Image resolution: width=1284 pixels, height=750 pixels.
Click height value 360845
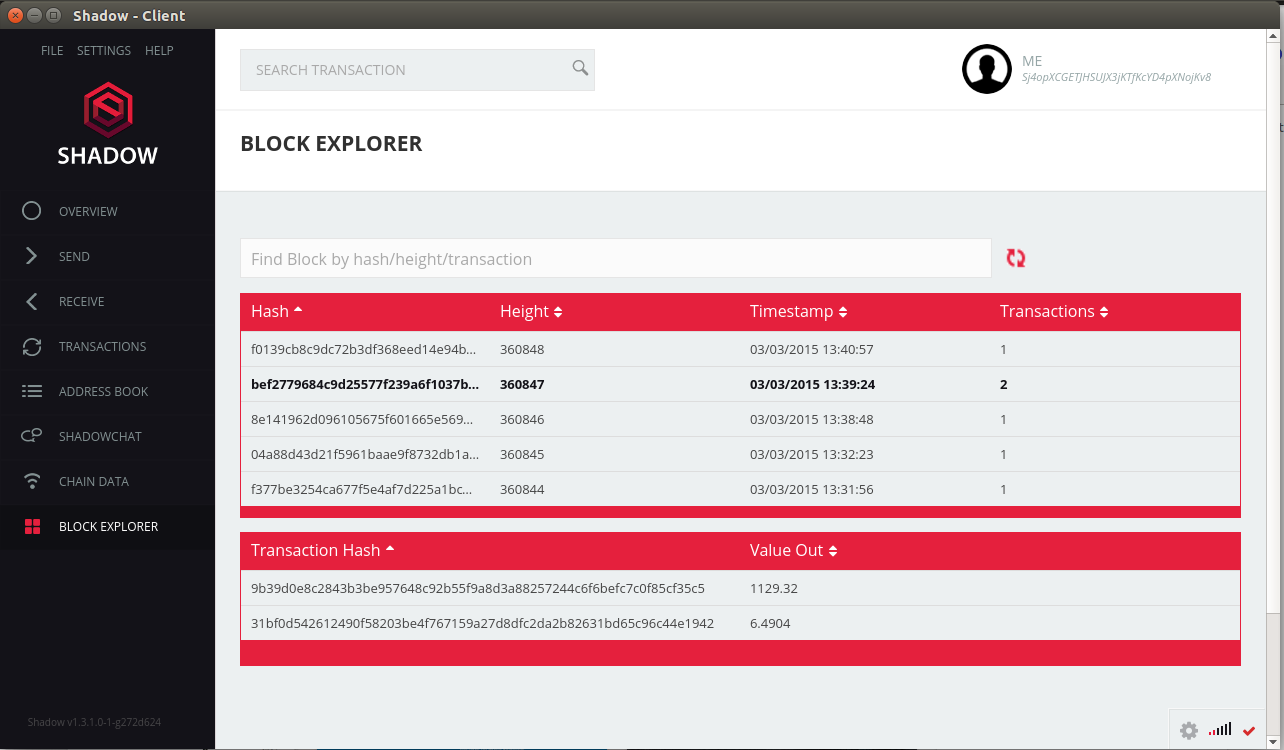tap(522, 454)
